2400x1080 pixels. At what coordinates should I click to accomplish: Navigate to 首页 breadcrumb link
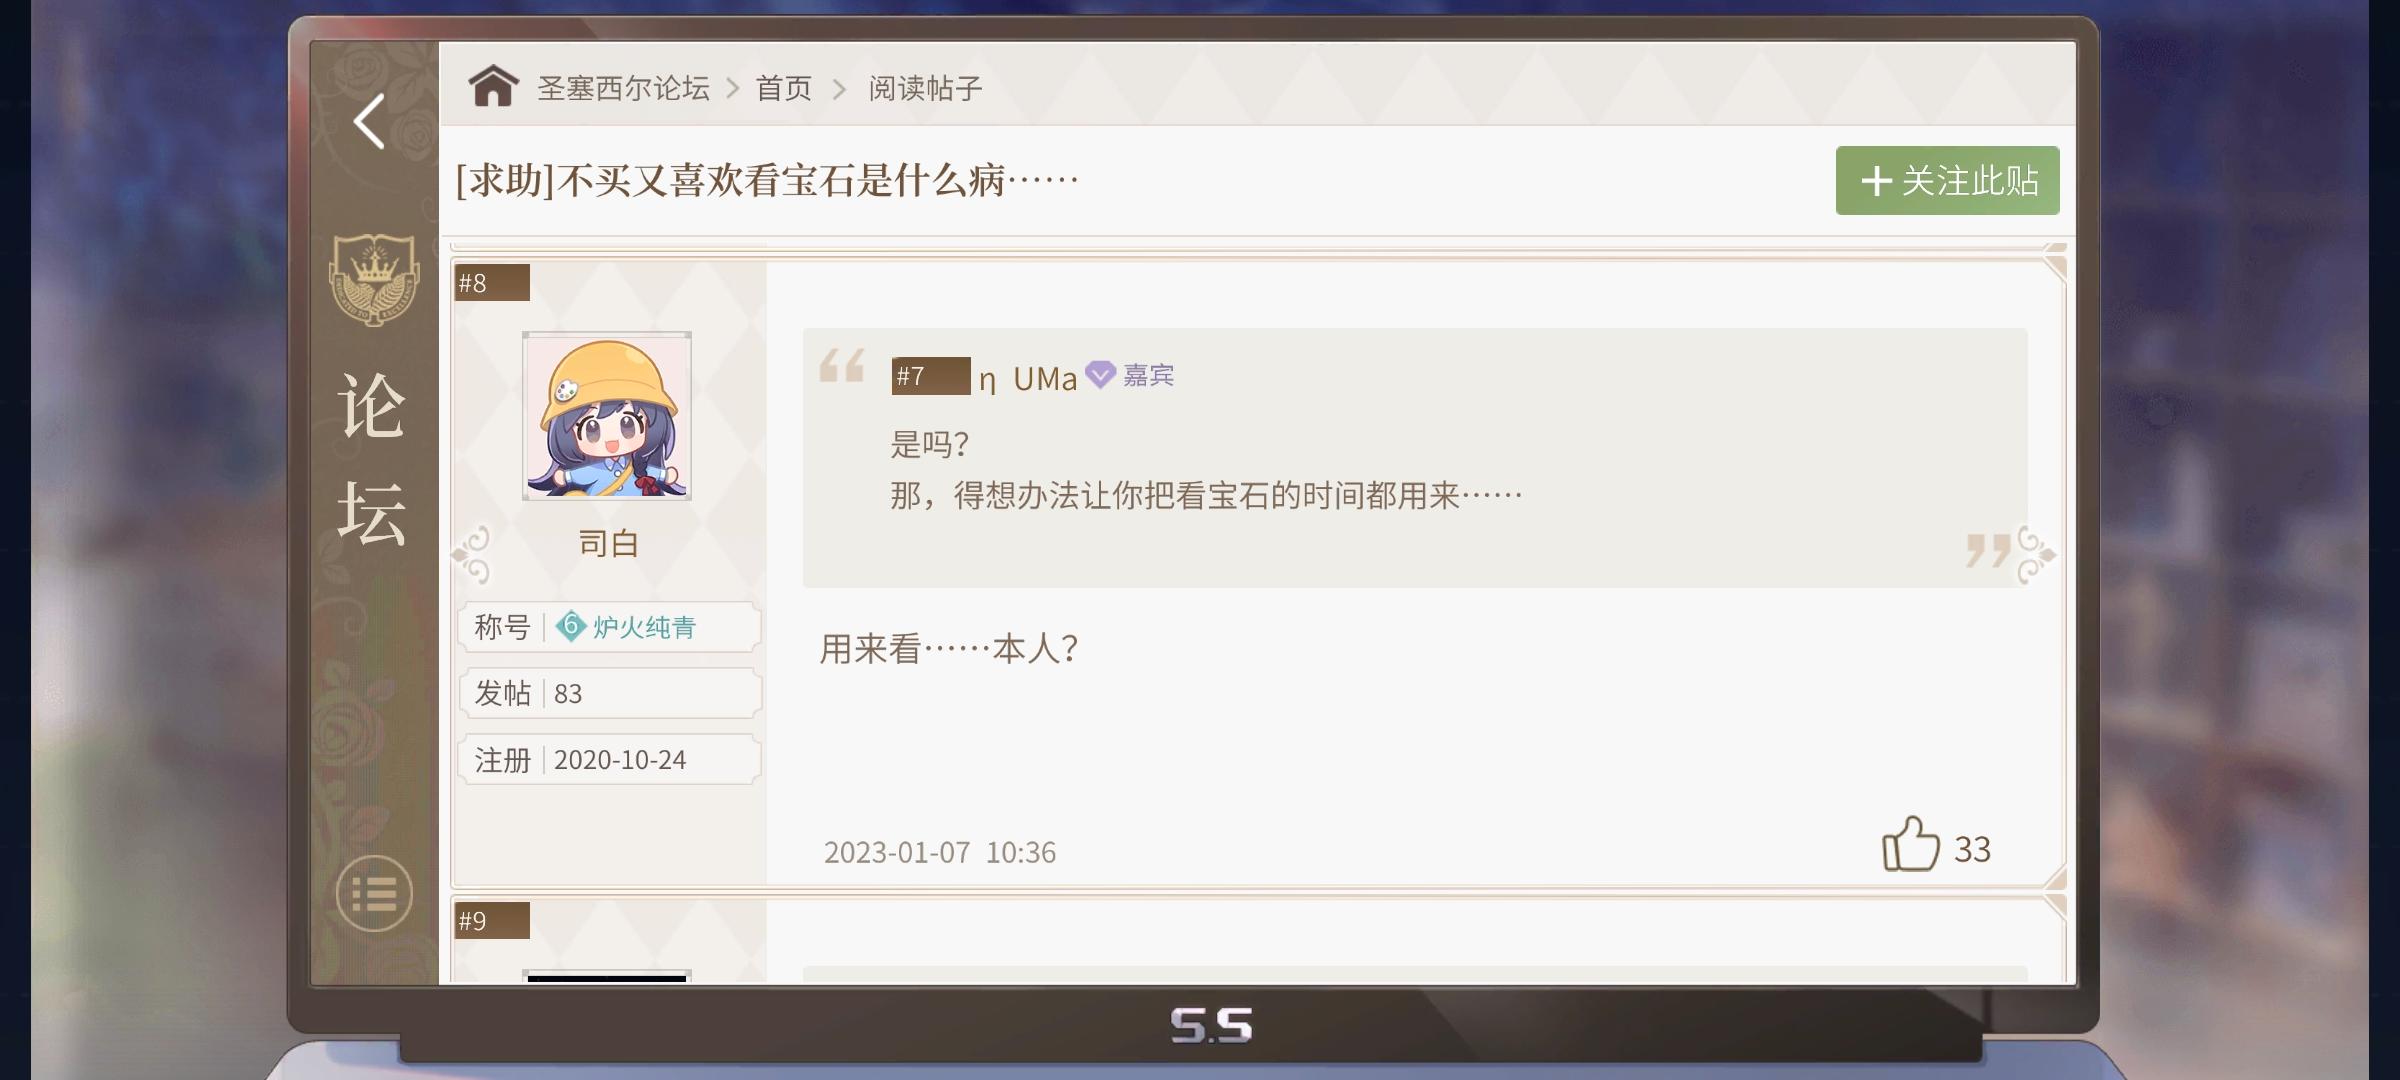click(x=783, y=88)
